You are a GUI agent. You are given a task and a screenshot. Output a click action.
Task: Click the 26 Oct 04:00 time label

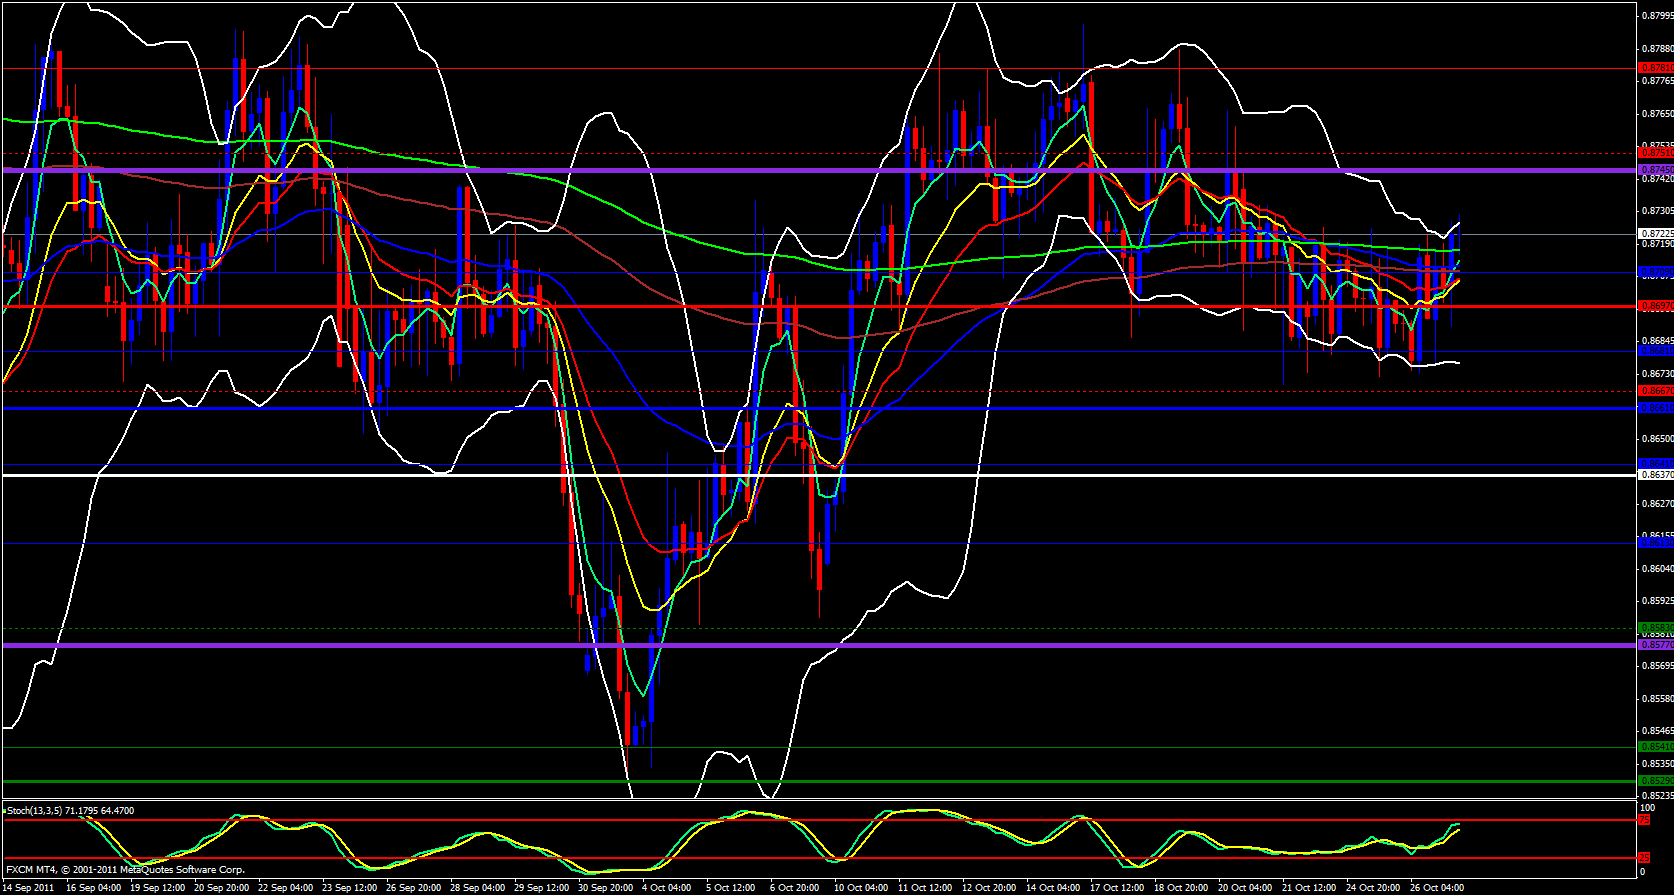1436,888
